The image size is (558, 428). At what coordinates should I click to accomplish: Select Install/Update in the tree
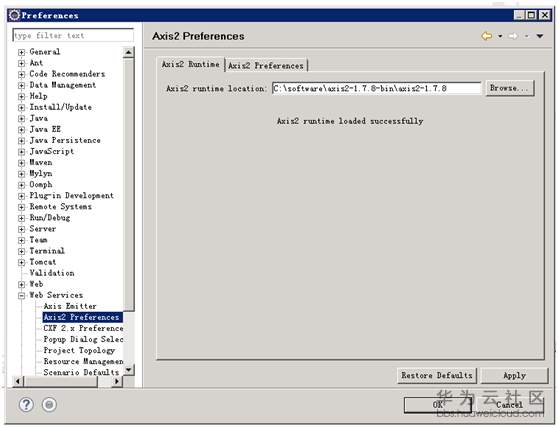[60, 107]
